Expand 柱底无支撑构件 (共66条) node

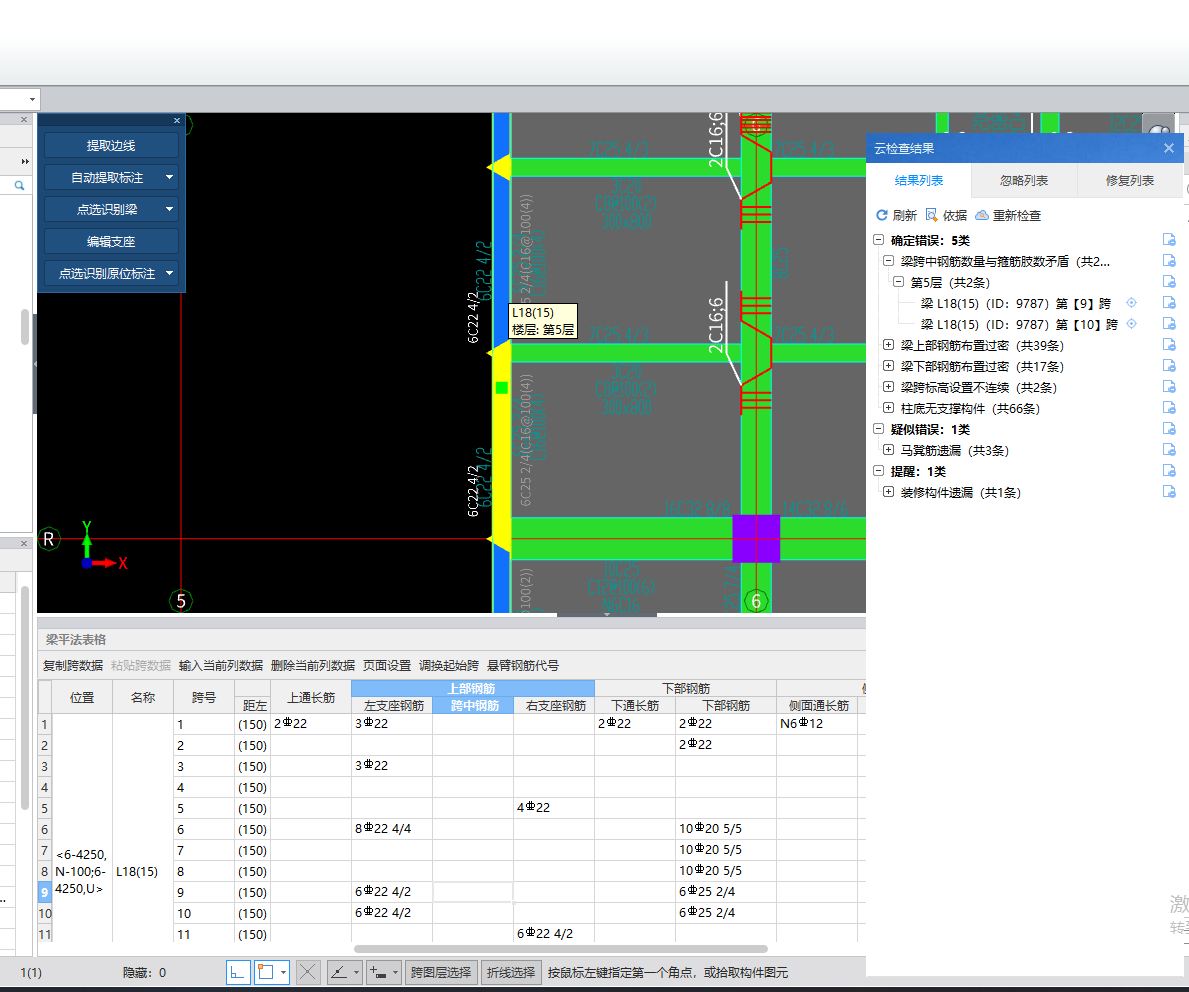pos(889,408)
